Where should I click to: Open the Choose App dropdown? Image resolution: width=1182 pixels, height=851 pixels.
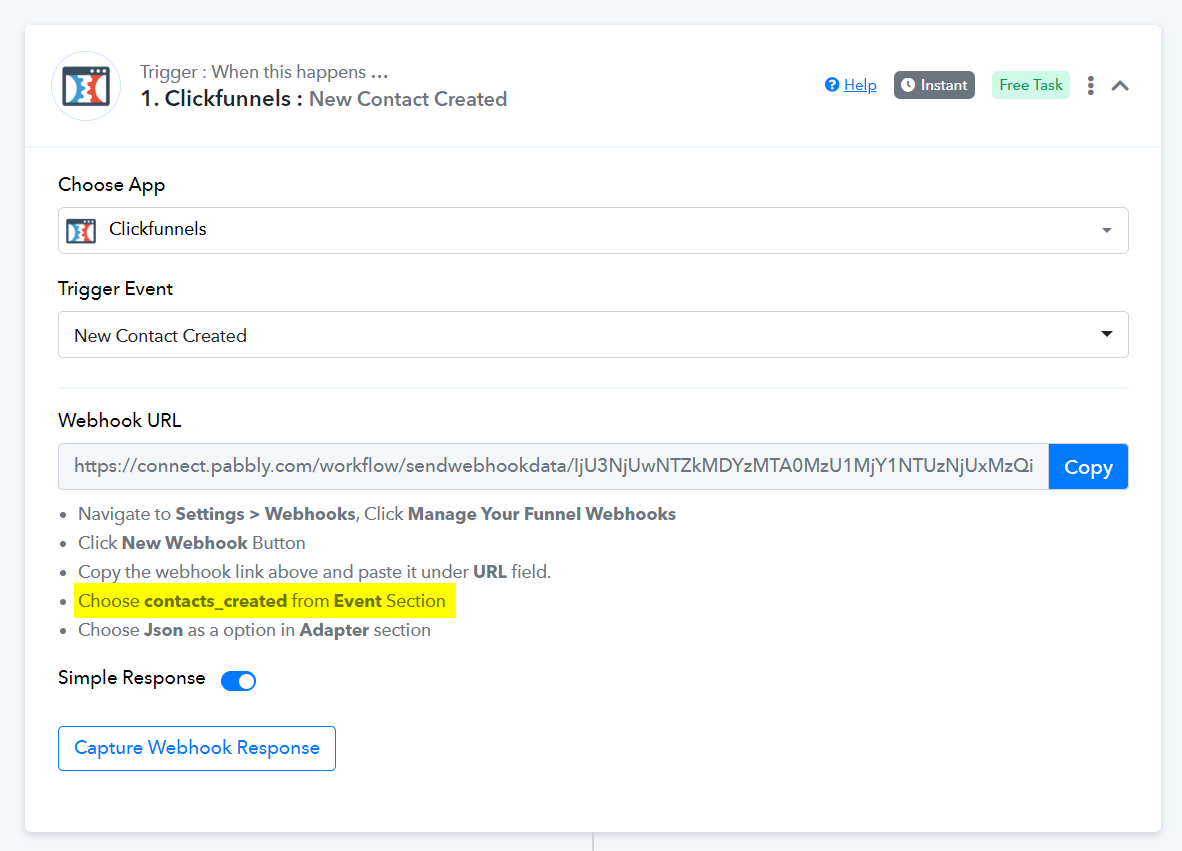[593, 230]
